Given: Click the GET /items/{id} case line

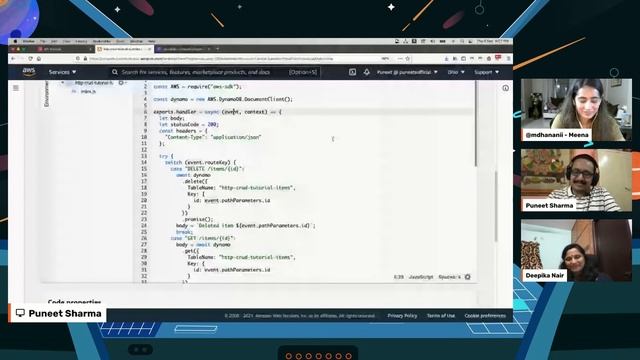Looking at the screenshot, I should click(x=203, y=238).
